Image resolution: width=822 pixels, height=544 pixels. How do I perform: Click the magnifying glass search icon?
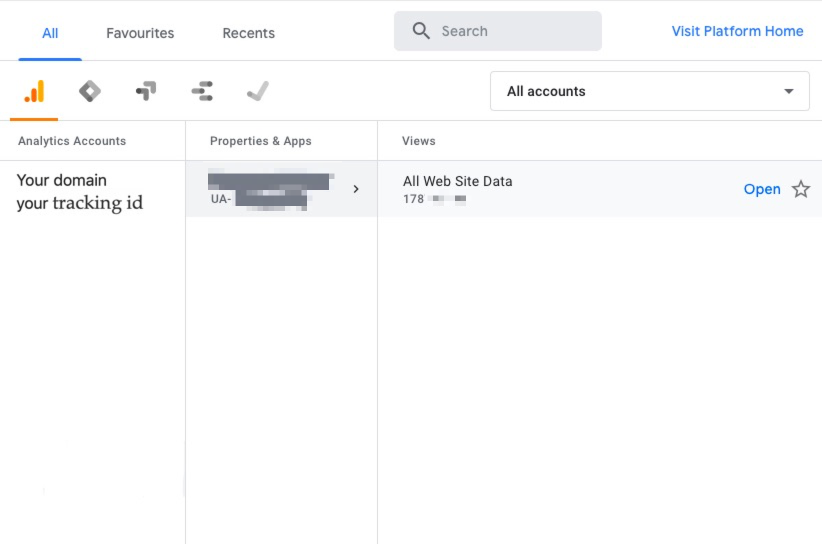[x=421, y=31]
